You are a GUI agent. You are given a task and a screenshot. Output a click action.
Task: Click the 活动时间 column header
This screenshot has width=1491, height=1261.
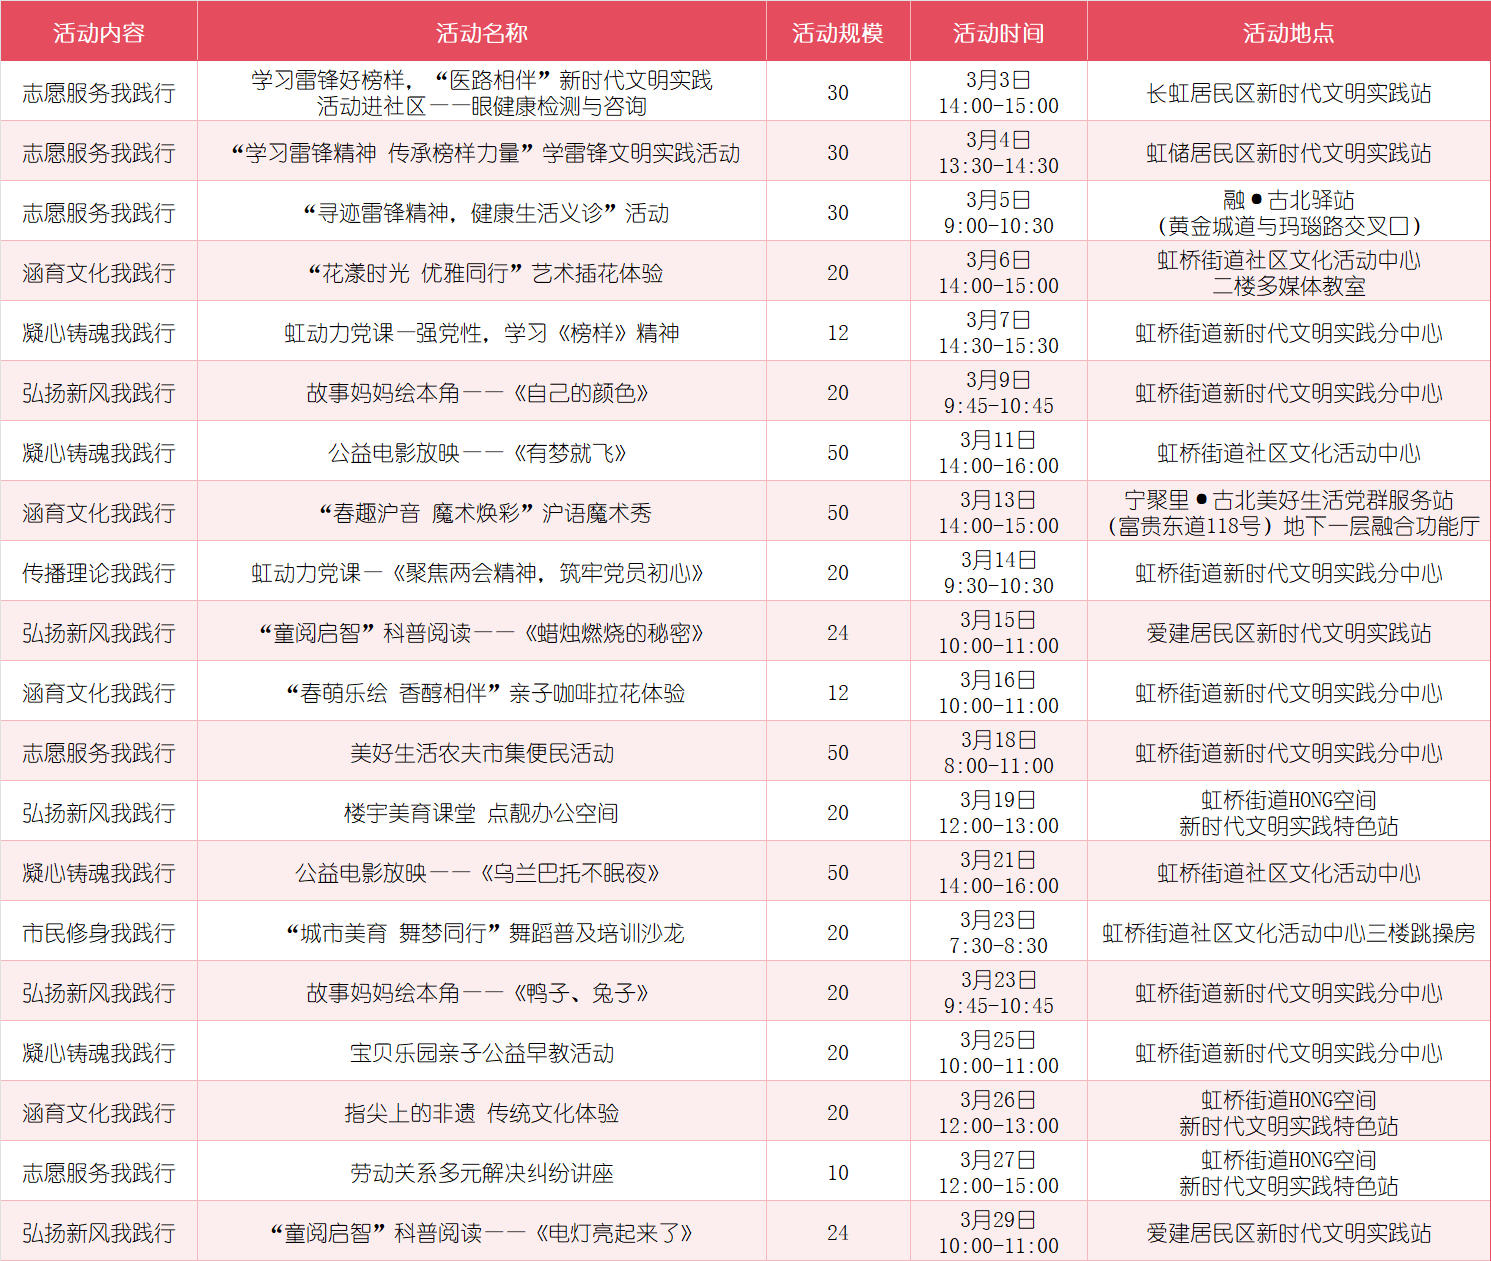(x=998, y=31)
